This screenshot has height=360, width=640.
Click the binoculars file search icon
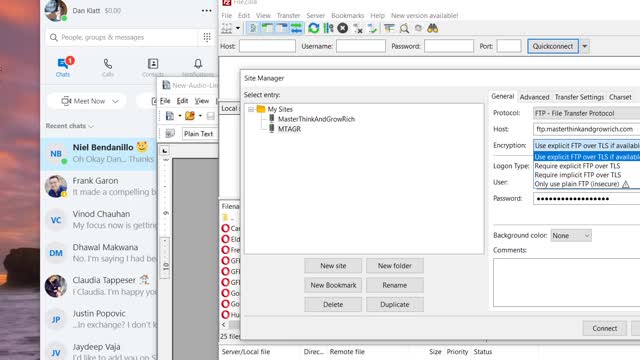[433, 28]
